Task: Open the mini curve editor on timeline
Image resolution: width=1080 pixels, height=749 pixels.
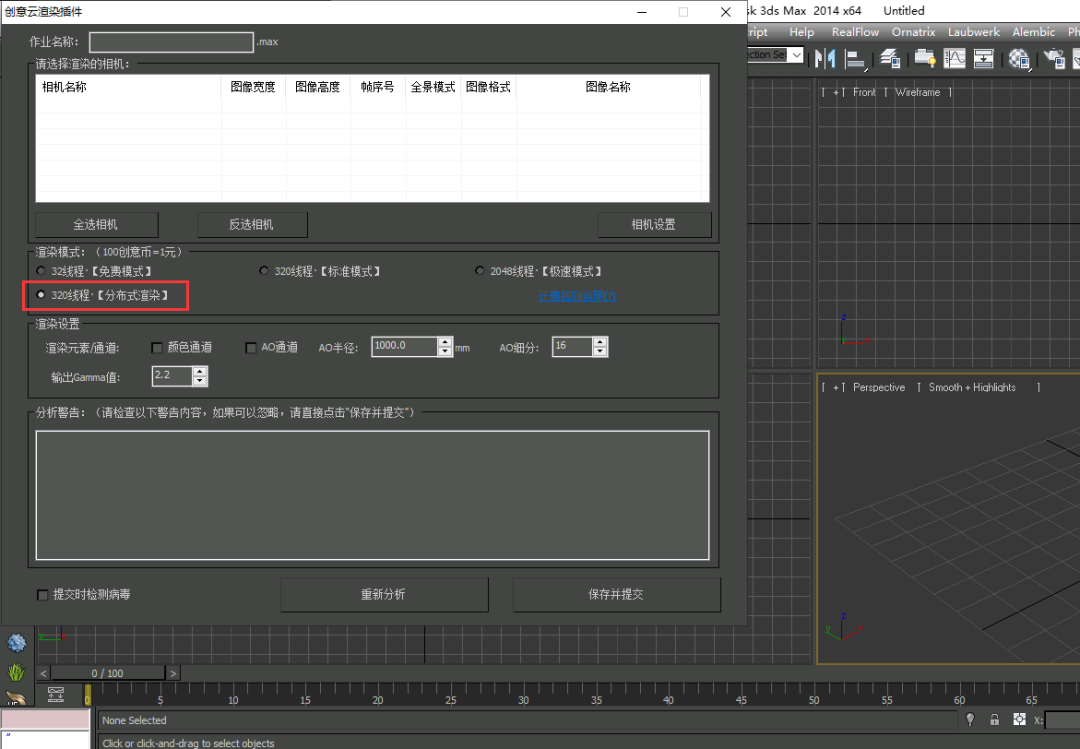Action: [x=56, y=694]
